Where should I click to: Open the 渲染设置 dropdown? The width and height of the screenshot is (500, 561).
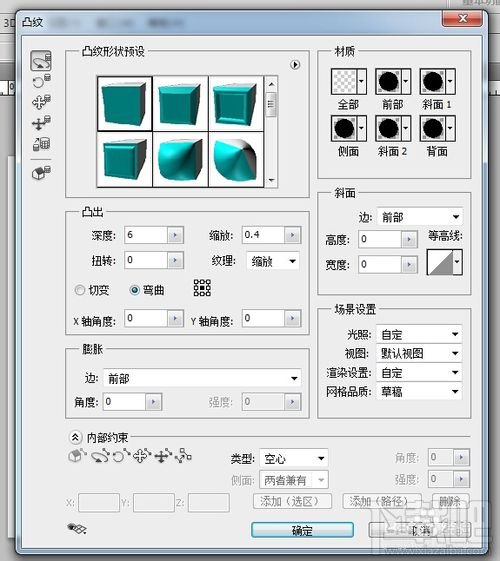pos(419,373)
